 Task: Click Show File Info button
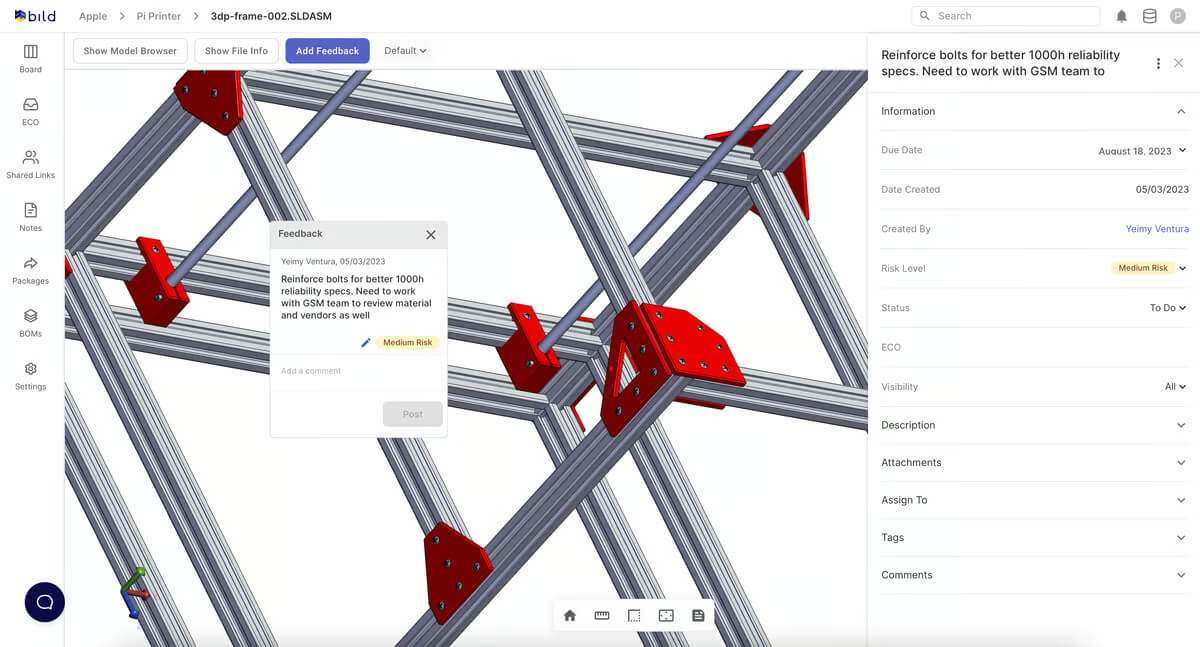point(236,51)
